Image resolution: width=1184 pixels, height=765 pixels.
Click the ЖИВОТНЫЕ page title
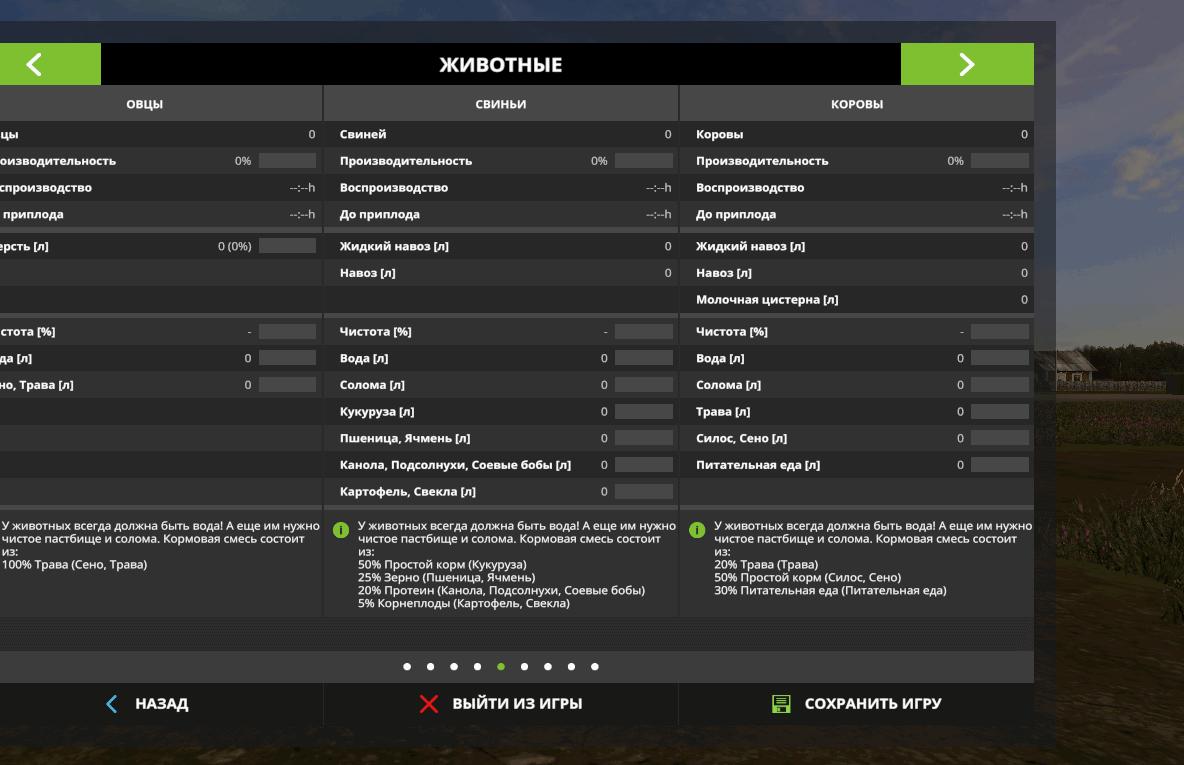coord(500,66)
